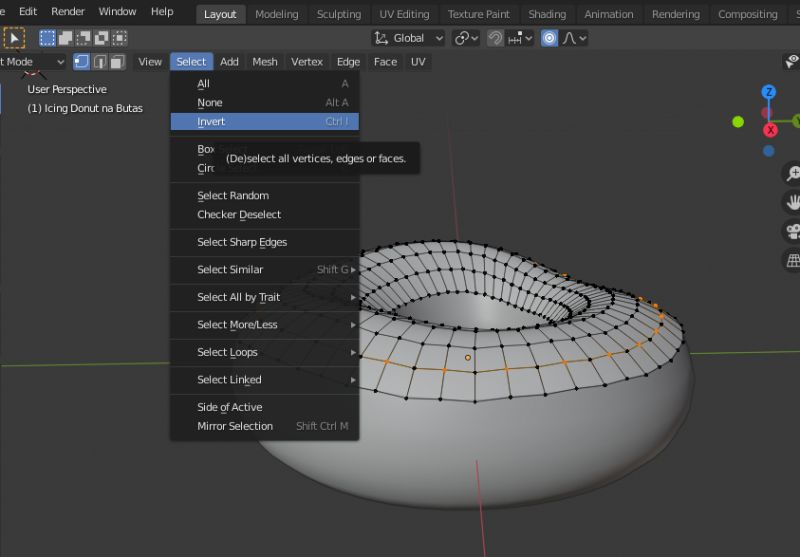This screenshot has height=557, width=800.
Task: Choose Extend Selection mode icon
Action: click(65, 38)
